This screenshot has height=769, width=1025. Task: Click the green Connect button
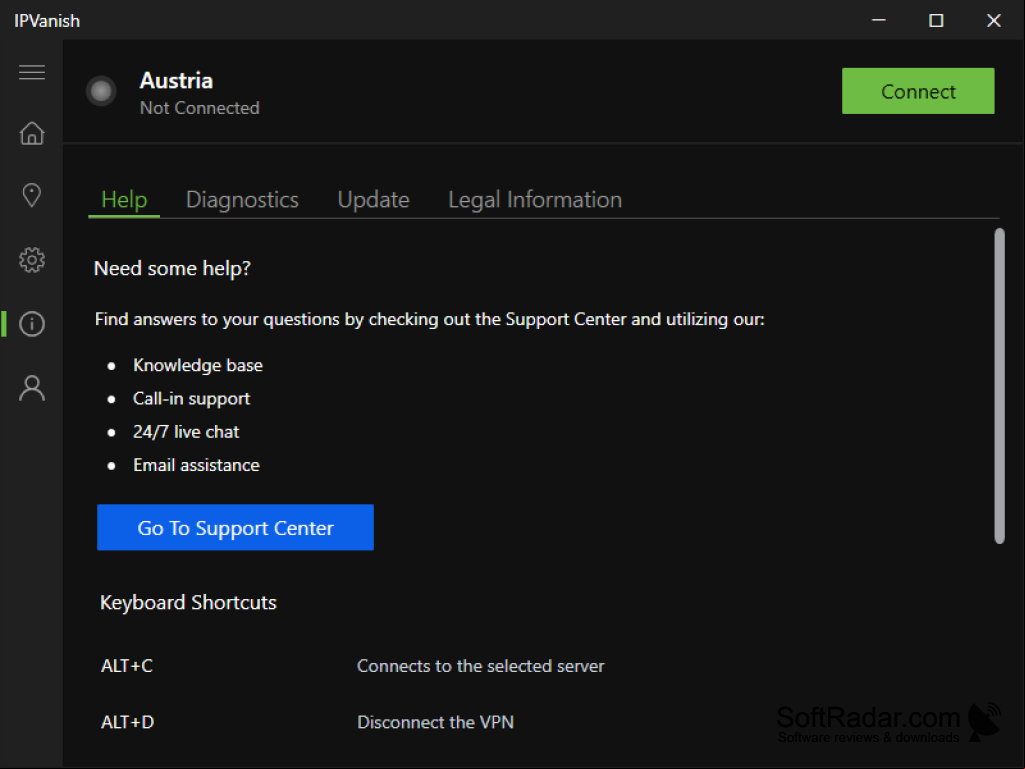click(x=918, y=91)
